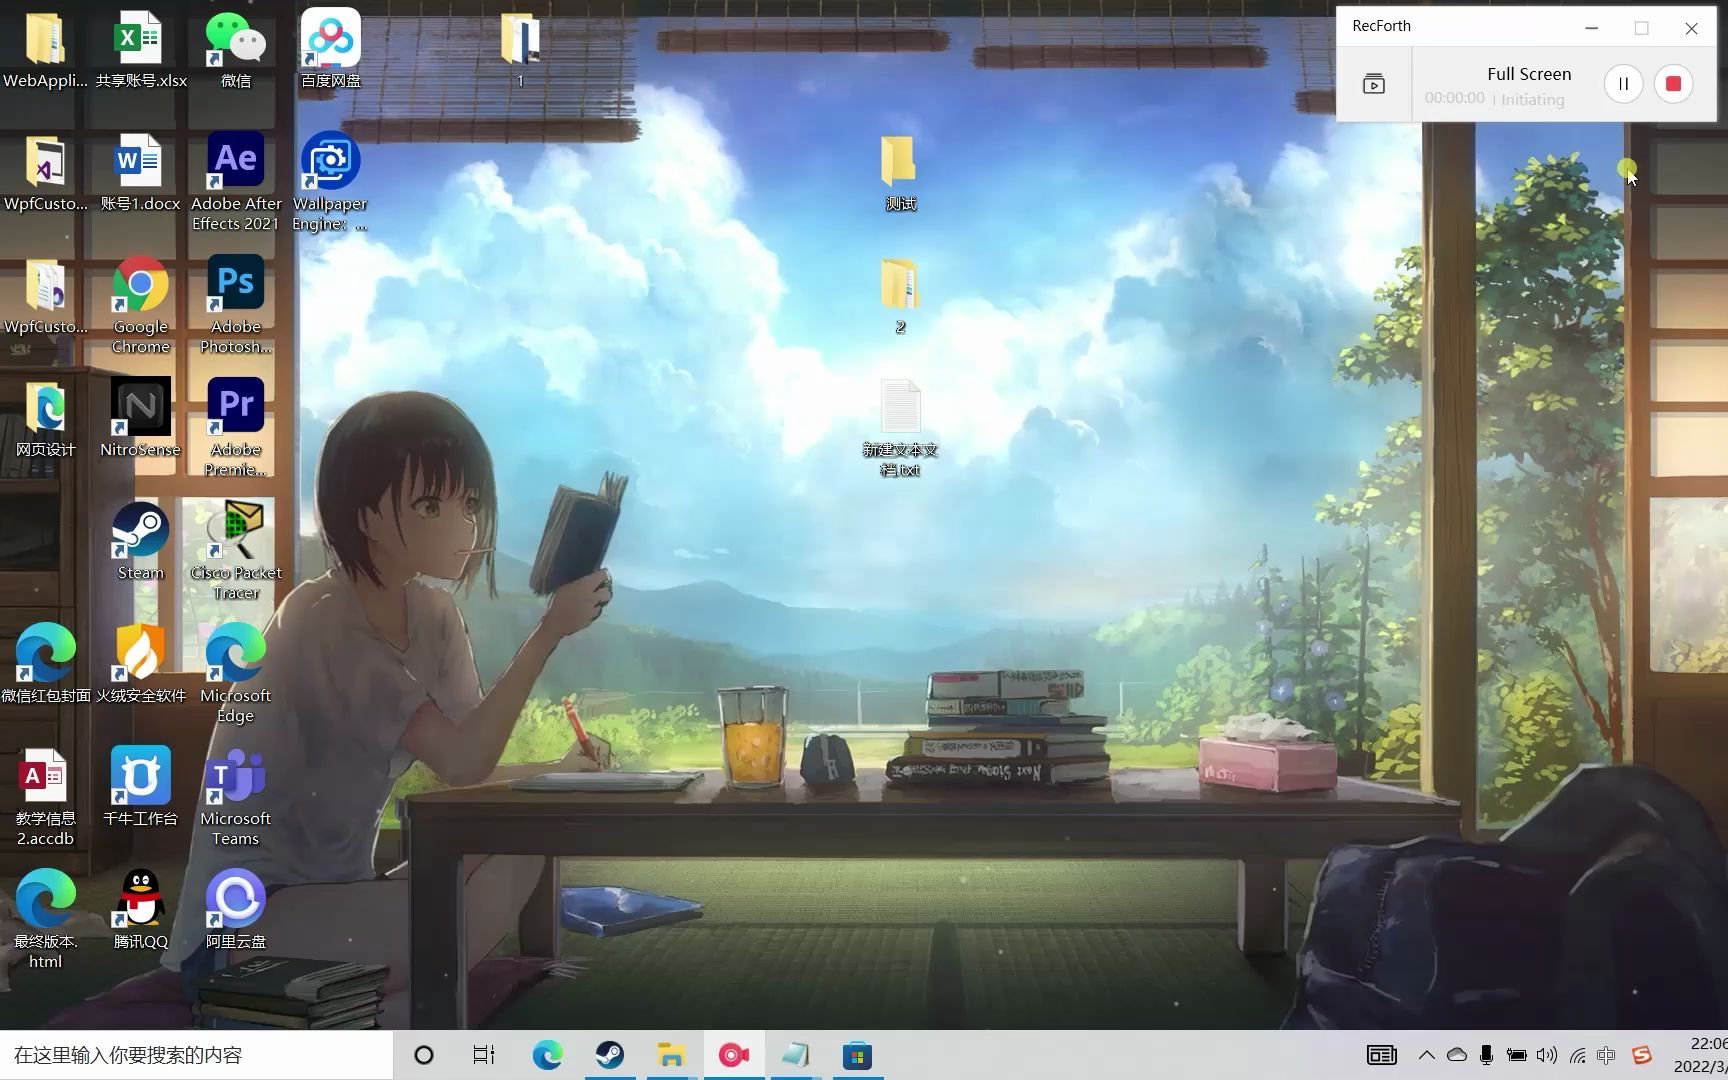
Task: Open Steam from the taskbar
Action: [609, 1055]
